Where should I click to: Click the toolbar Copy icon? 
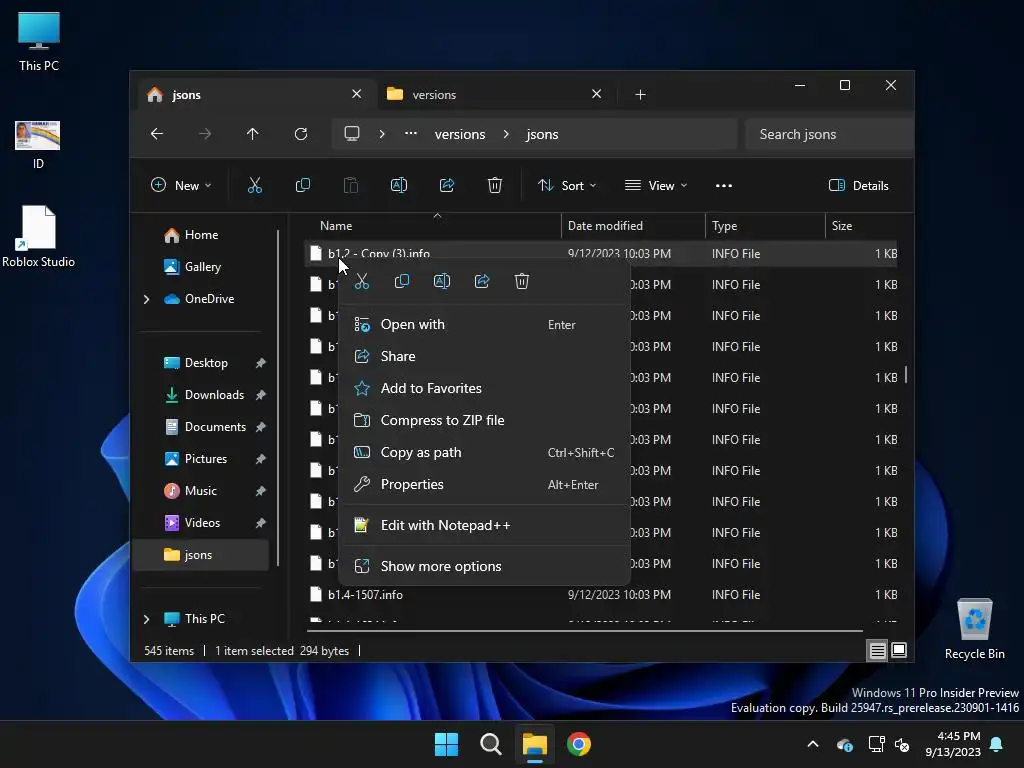pyautogui.click(x=303, y=186)
